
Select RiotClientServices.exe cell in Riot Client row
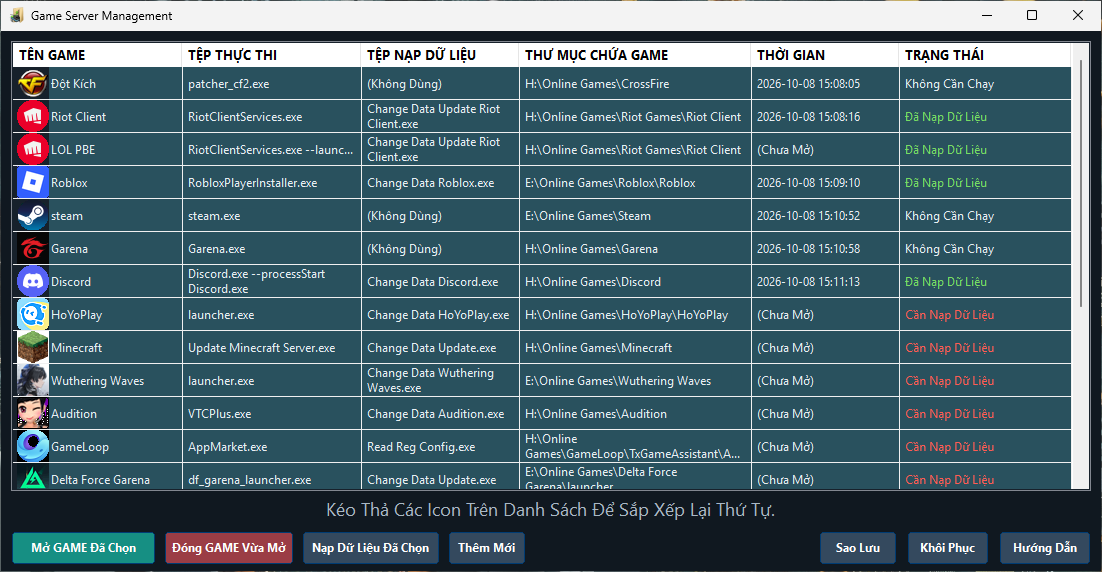pos(271,117)
